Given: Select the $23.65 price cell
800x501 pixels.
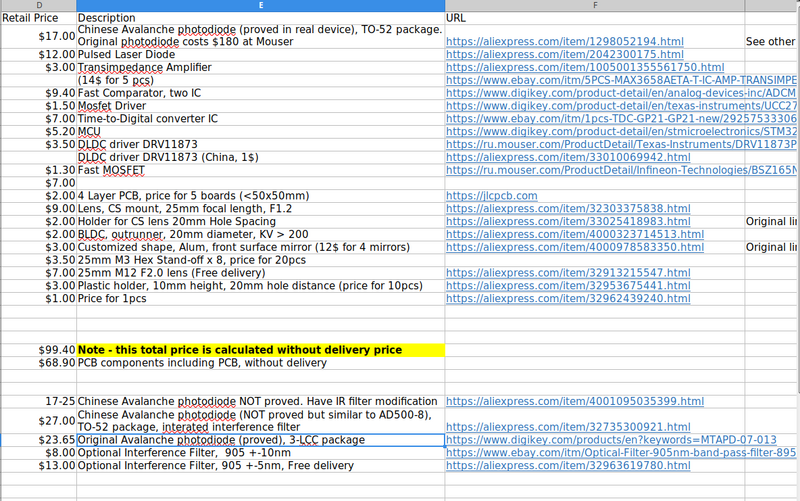Looking at the screenshot, I should 39,440.
